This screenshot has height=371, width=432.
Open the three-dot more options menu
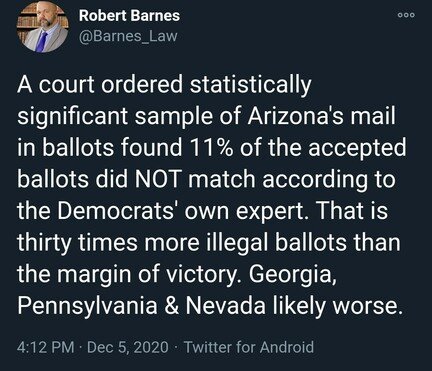coord(407,15)
